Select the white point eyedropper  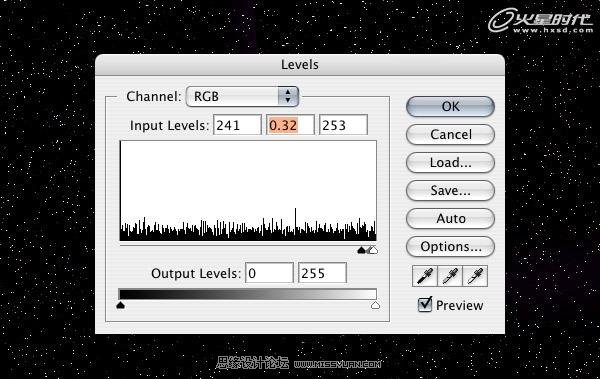475,276
